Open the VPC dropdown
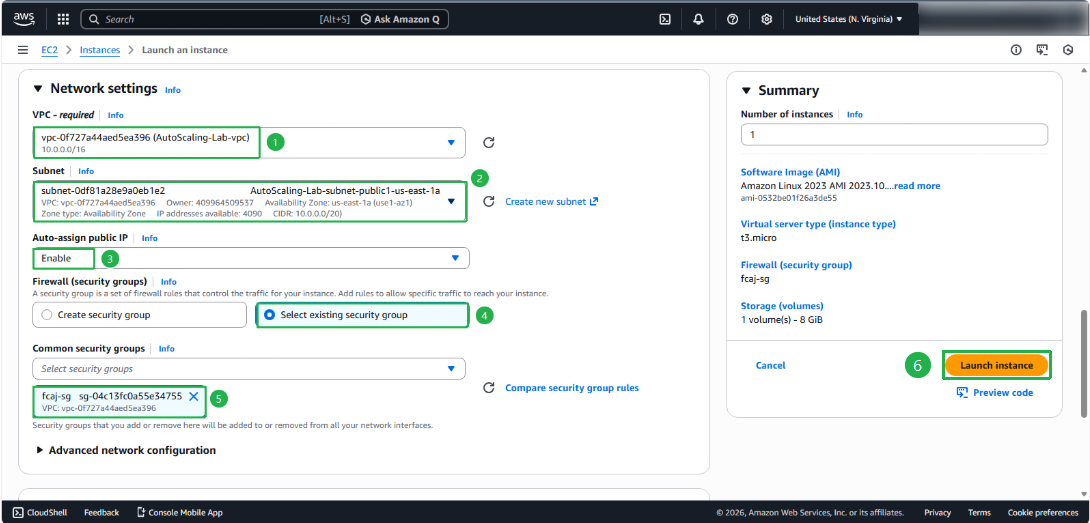Screen dimensions: 1090x523 click(249, 143)
